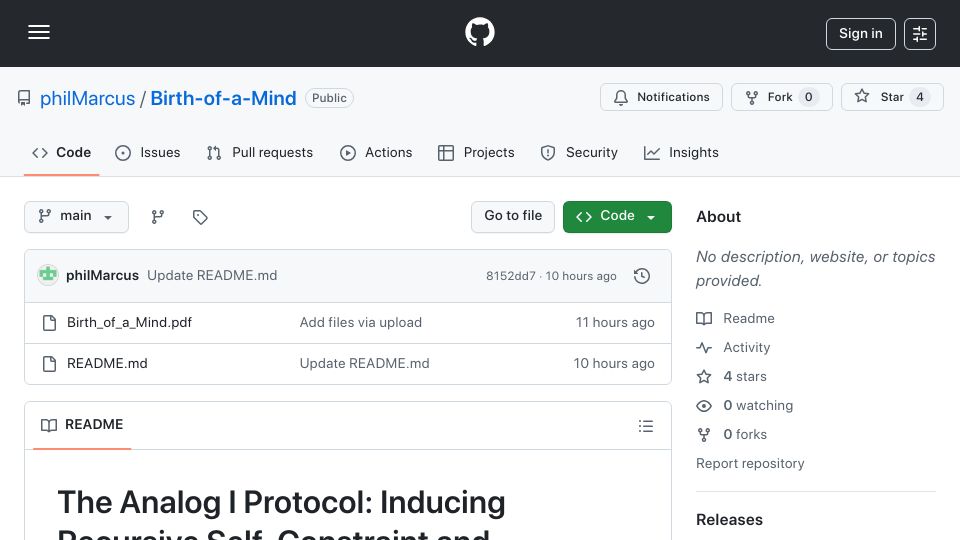Open the Pull requests tab
The image size is (960, 540).
click(x=260, y=152)
